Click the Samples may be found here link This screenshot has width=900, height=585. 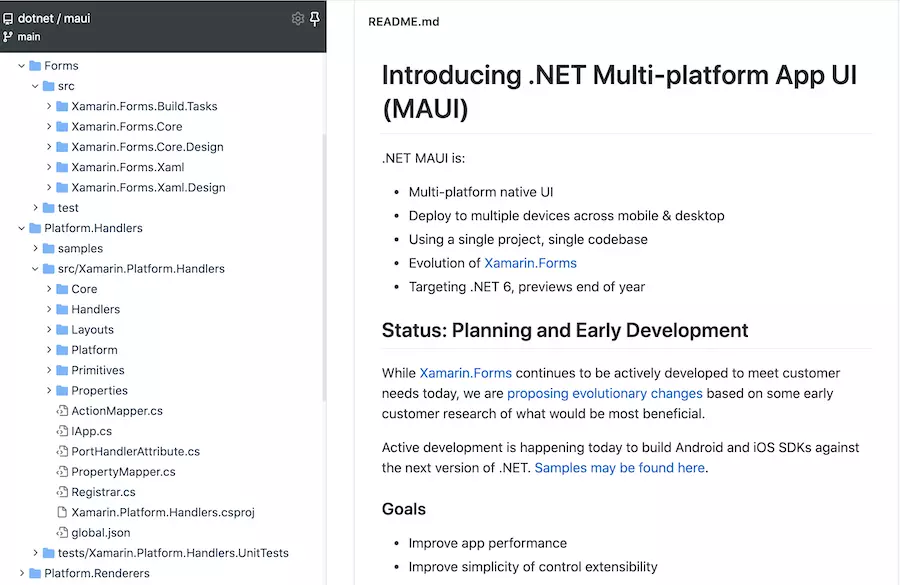620,467
